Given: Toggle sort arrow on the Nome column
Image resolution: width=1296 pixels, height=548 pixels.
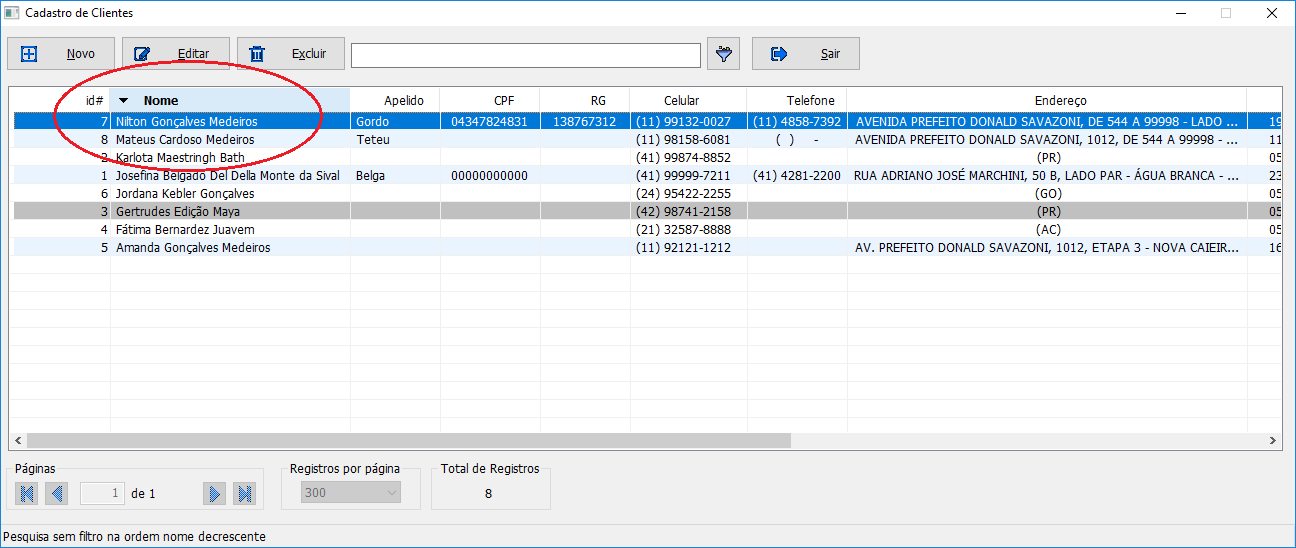Looking at the screenshot, I should [x=123, y=100].
